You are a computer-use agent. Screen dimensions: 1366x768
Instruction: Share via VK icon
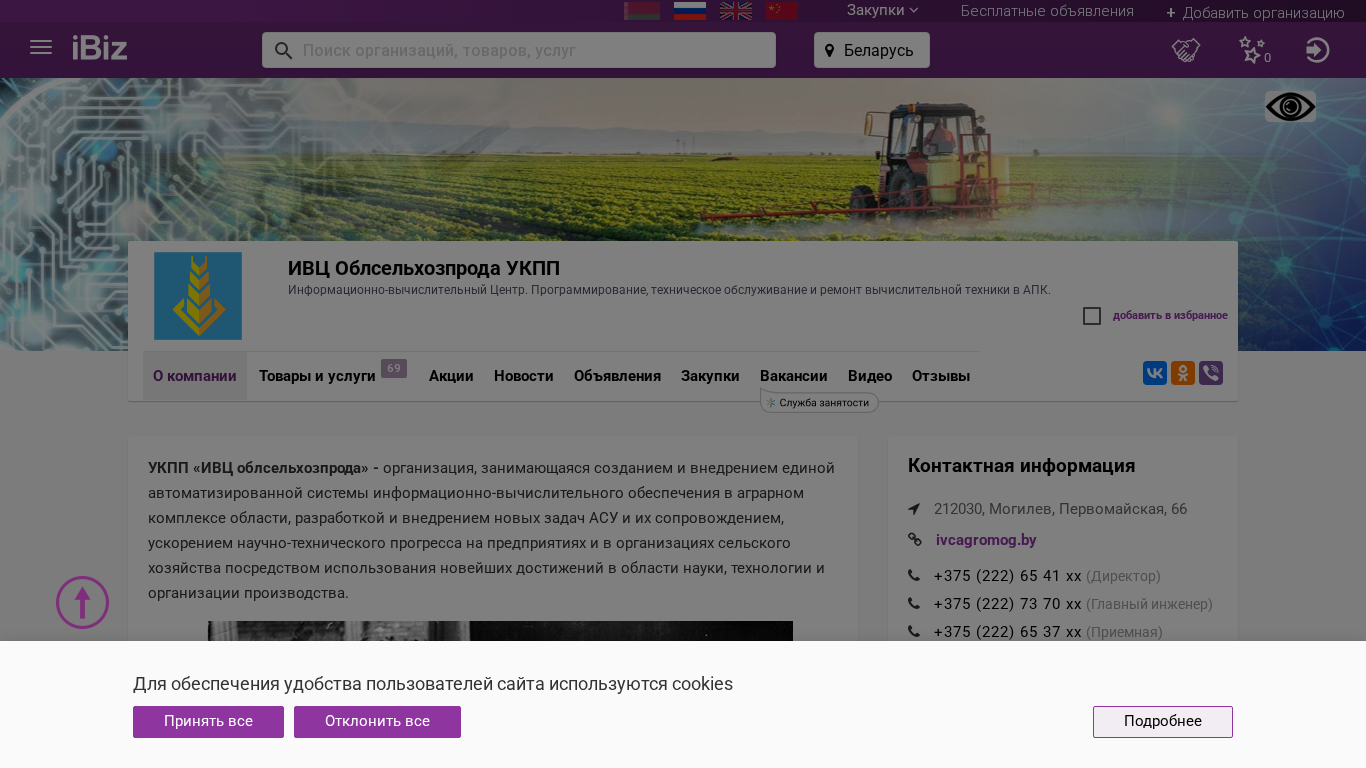coord(1155,373)
